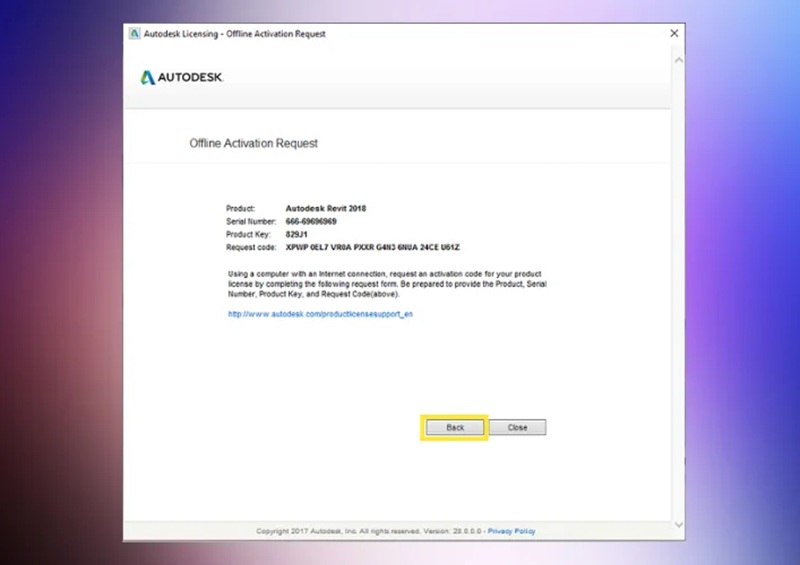Image resolution: width=800 pixels, height=565 pixels.
Task: Open the Privacy Policy link in footer
Action: coord(511,531)
